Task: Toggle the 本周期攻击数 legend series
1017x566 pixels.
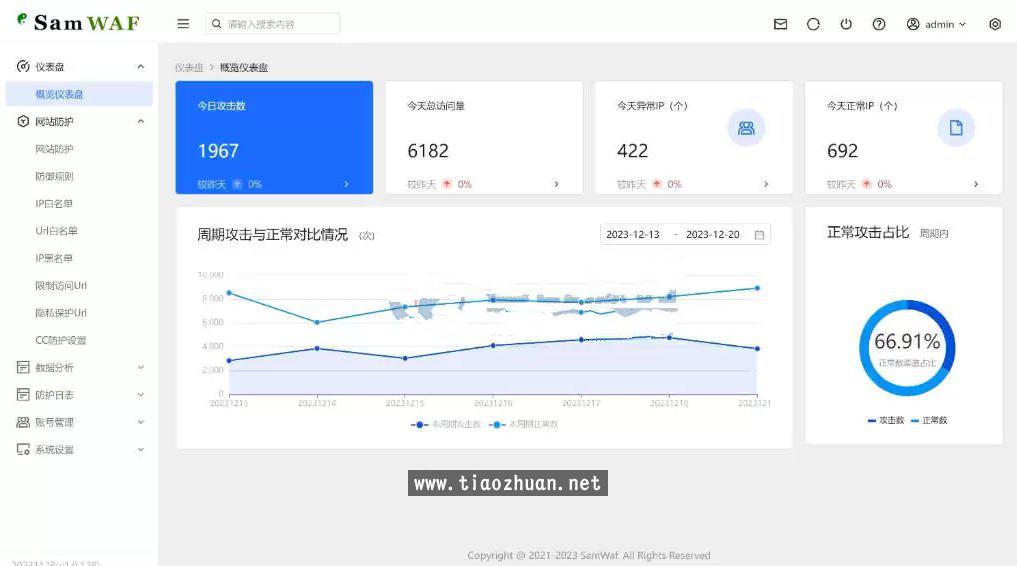Action: [446, 425]
